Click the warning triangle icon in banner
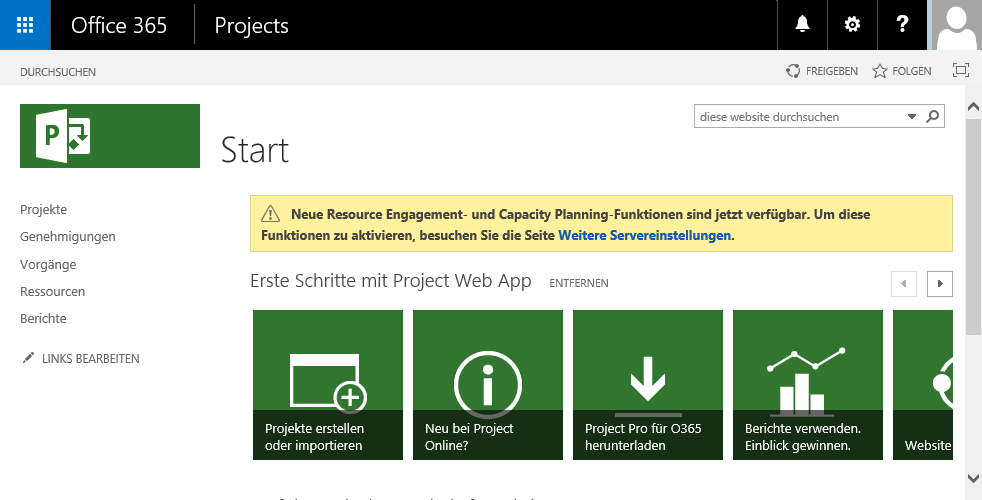The image size is (982, 500). pos(271,214)
